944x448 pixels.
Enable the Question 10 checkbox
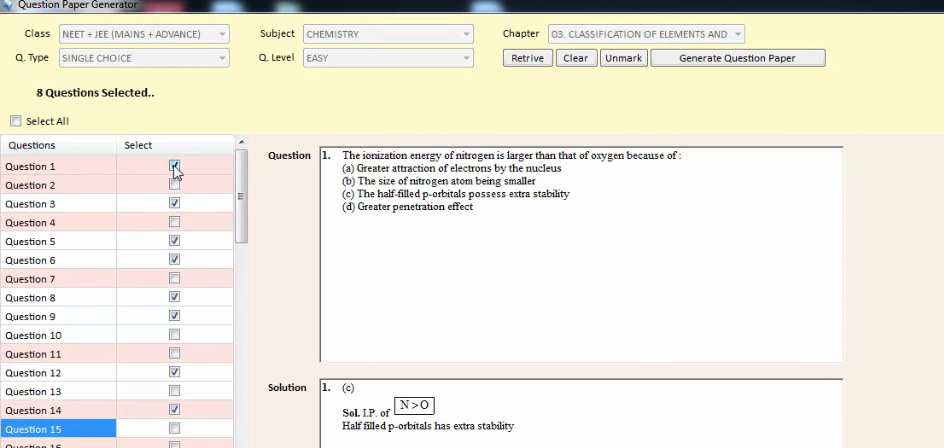[x=175, y=335]
